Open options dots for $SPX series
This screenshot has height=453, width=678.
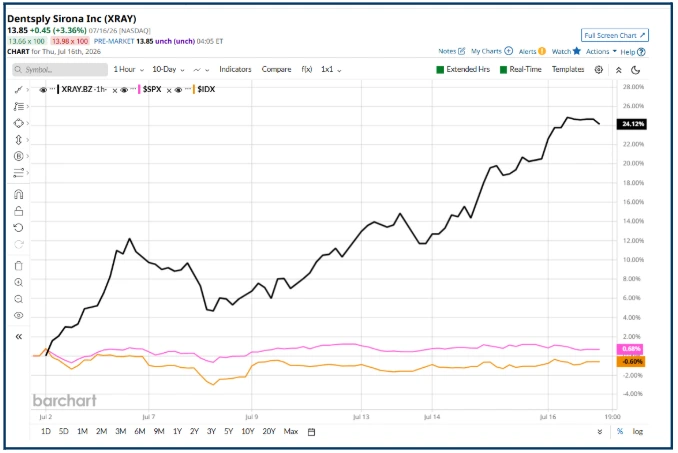[133, 89]
